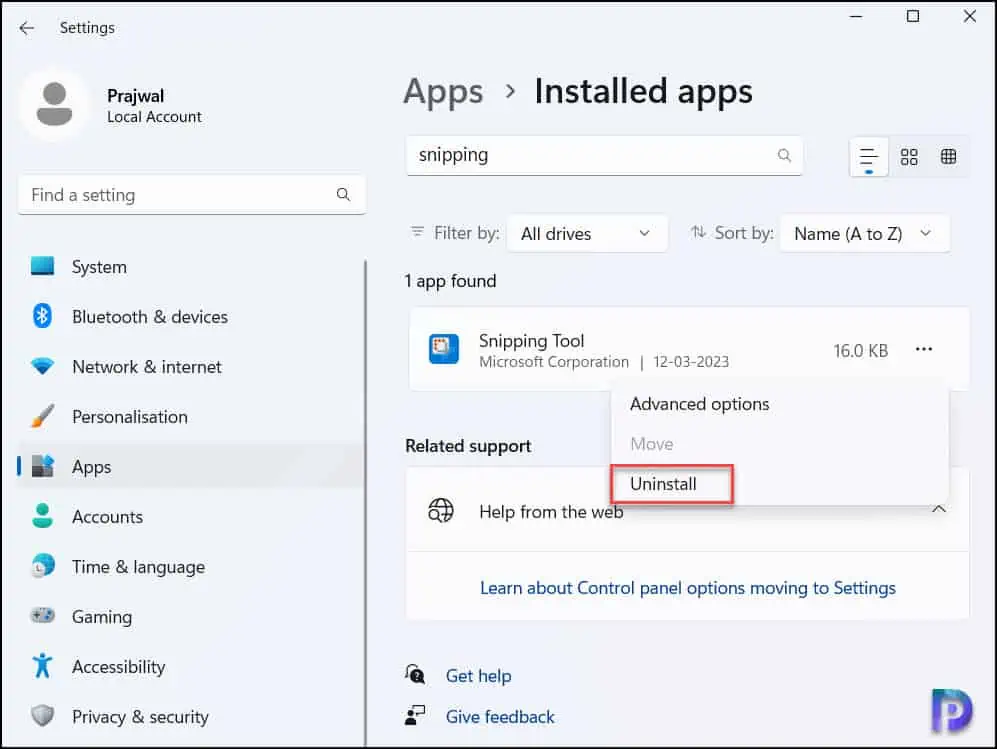Collapse the Help from the web section
This screenshot has width=997, height=749.
pyautogui.click(x=939, y=509)
